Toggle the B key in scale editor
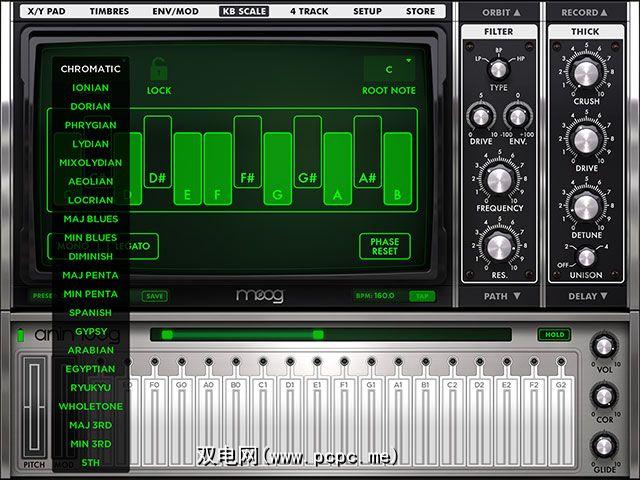This screenshot has height=480, width=640. point(398,170)
